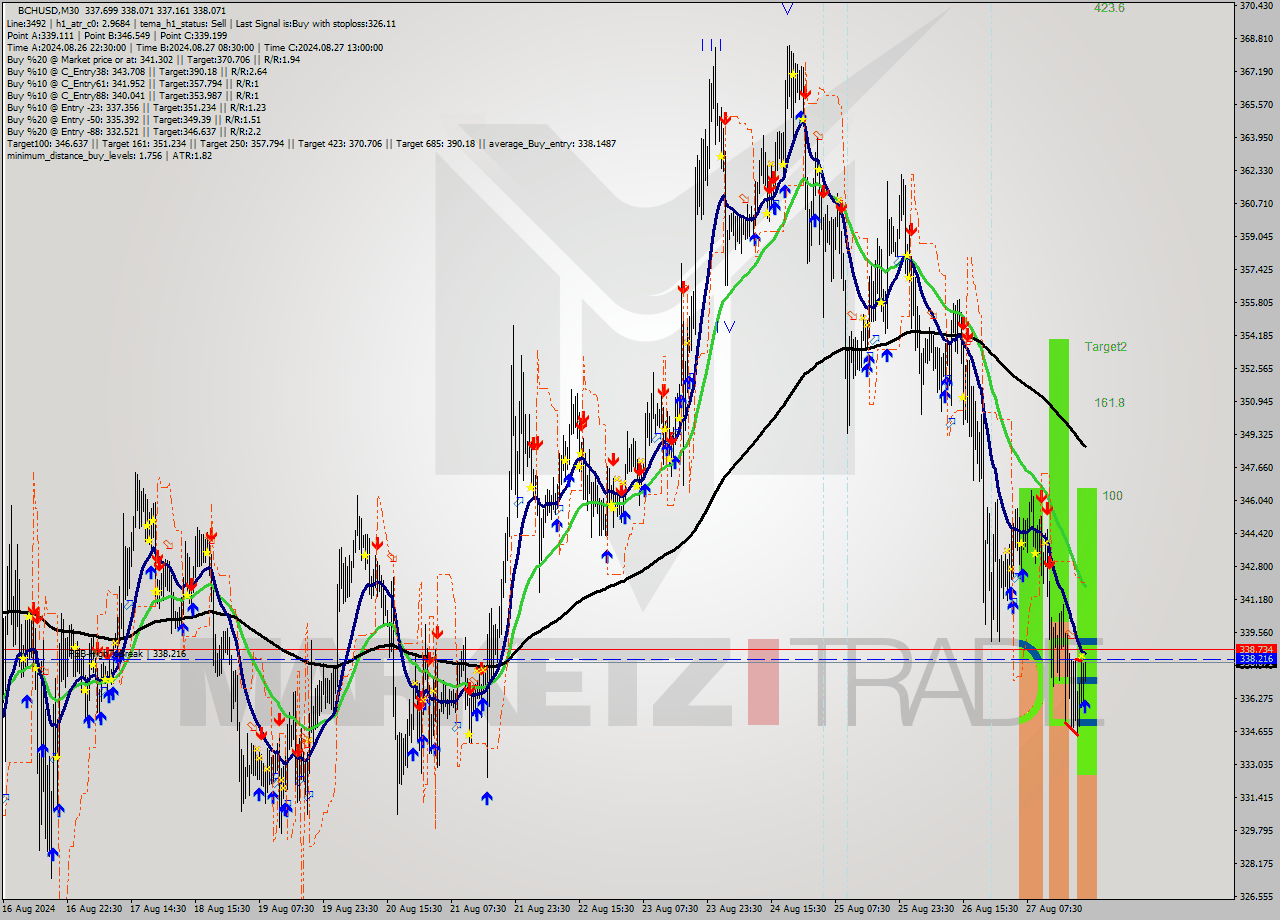Select the 'Target100: 346.637' targets summary line
Screen dimensions: 1280x920
coord(311,143)
